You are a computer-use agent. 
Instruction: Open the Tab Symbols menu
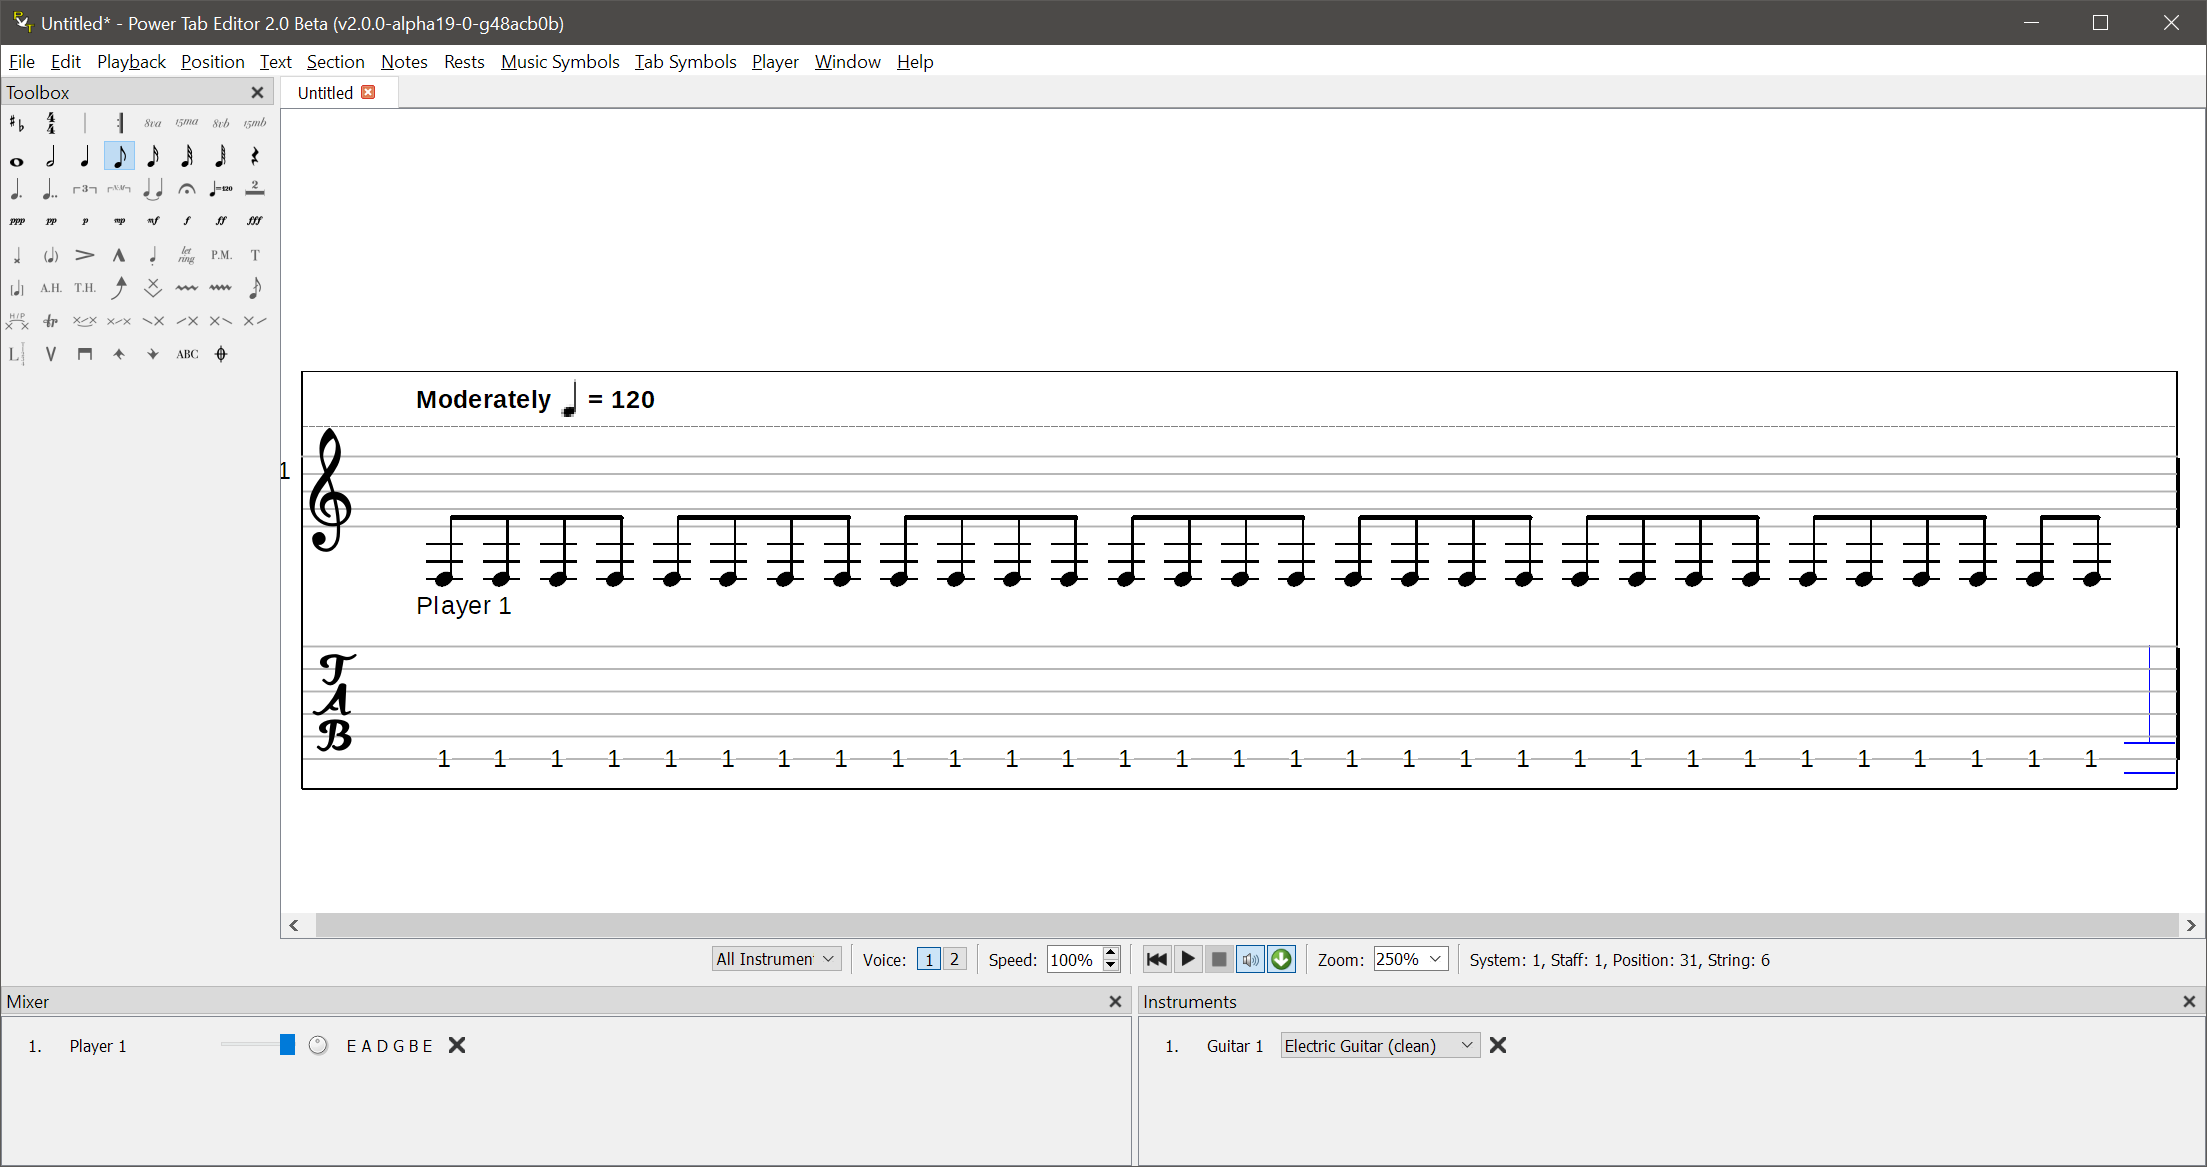click(685, 62)
